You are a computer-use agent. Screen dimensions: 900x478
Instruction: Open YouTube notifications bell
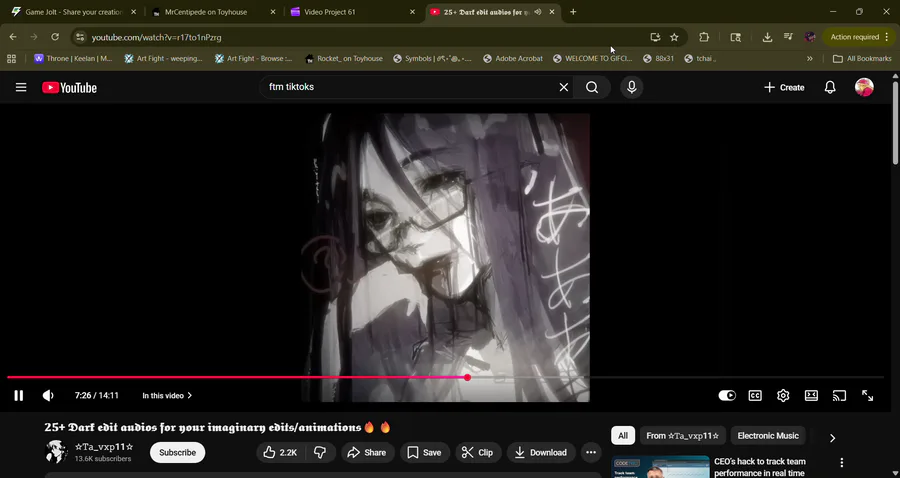pyautogui.click(x=830, y=87)
